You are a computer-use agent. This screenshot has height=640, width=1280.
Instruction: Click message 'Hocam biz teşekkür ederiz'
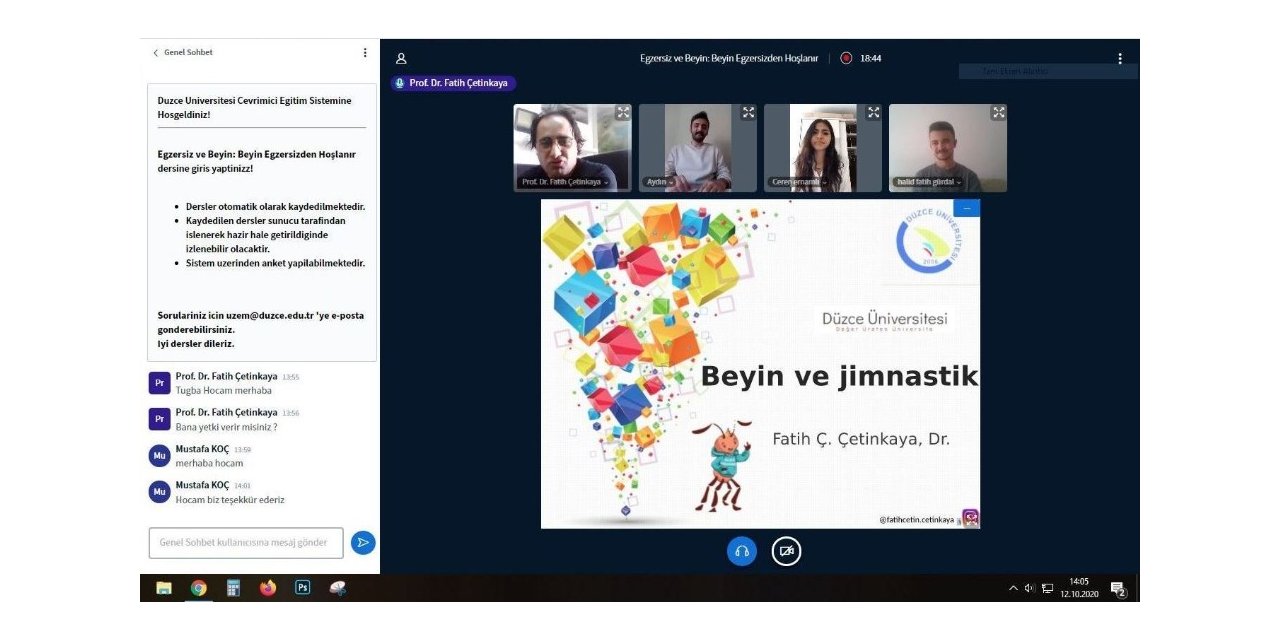tap(230, 500)
